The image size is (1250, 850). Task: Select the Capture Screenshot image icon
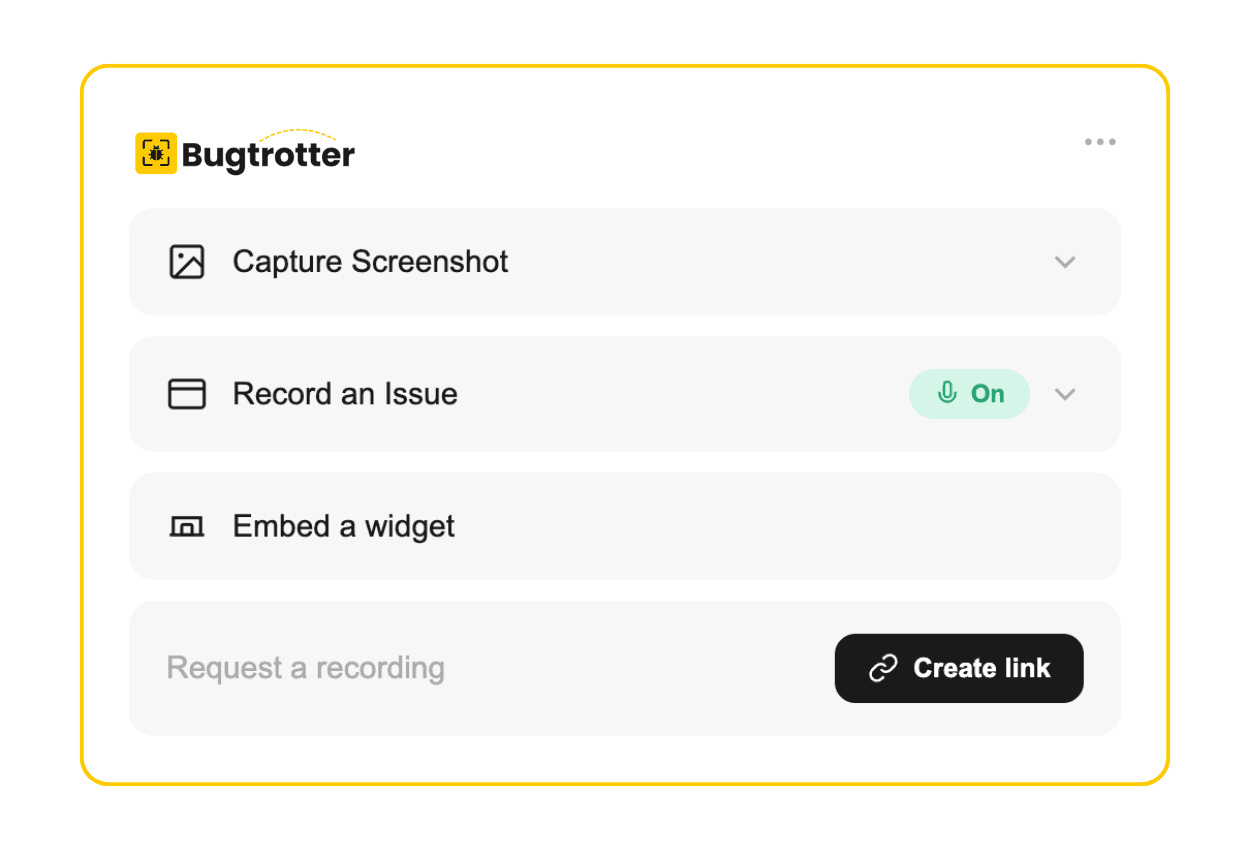click(186, 261)
